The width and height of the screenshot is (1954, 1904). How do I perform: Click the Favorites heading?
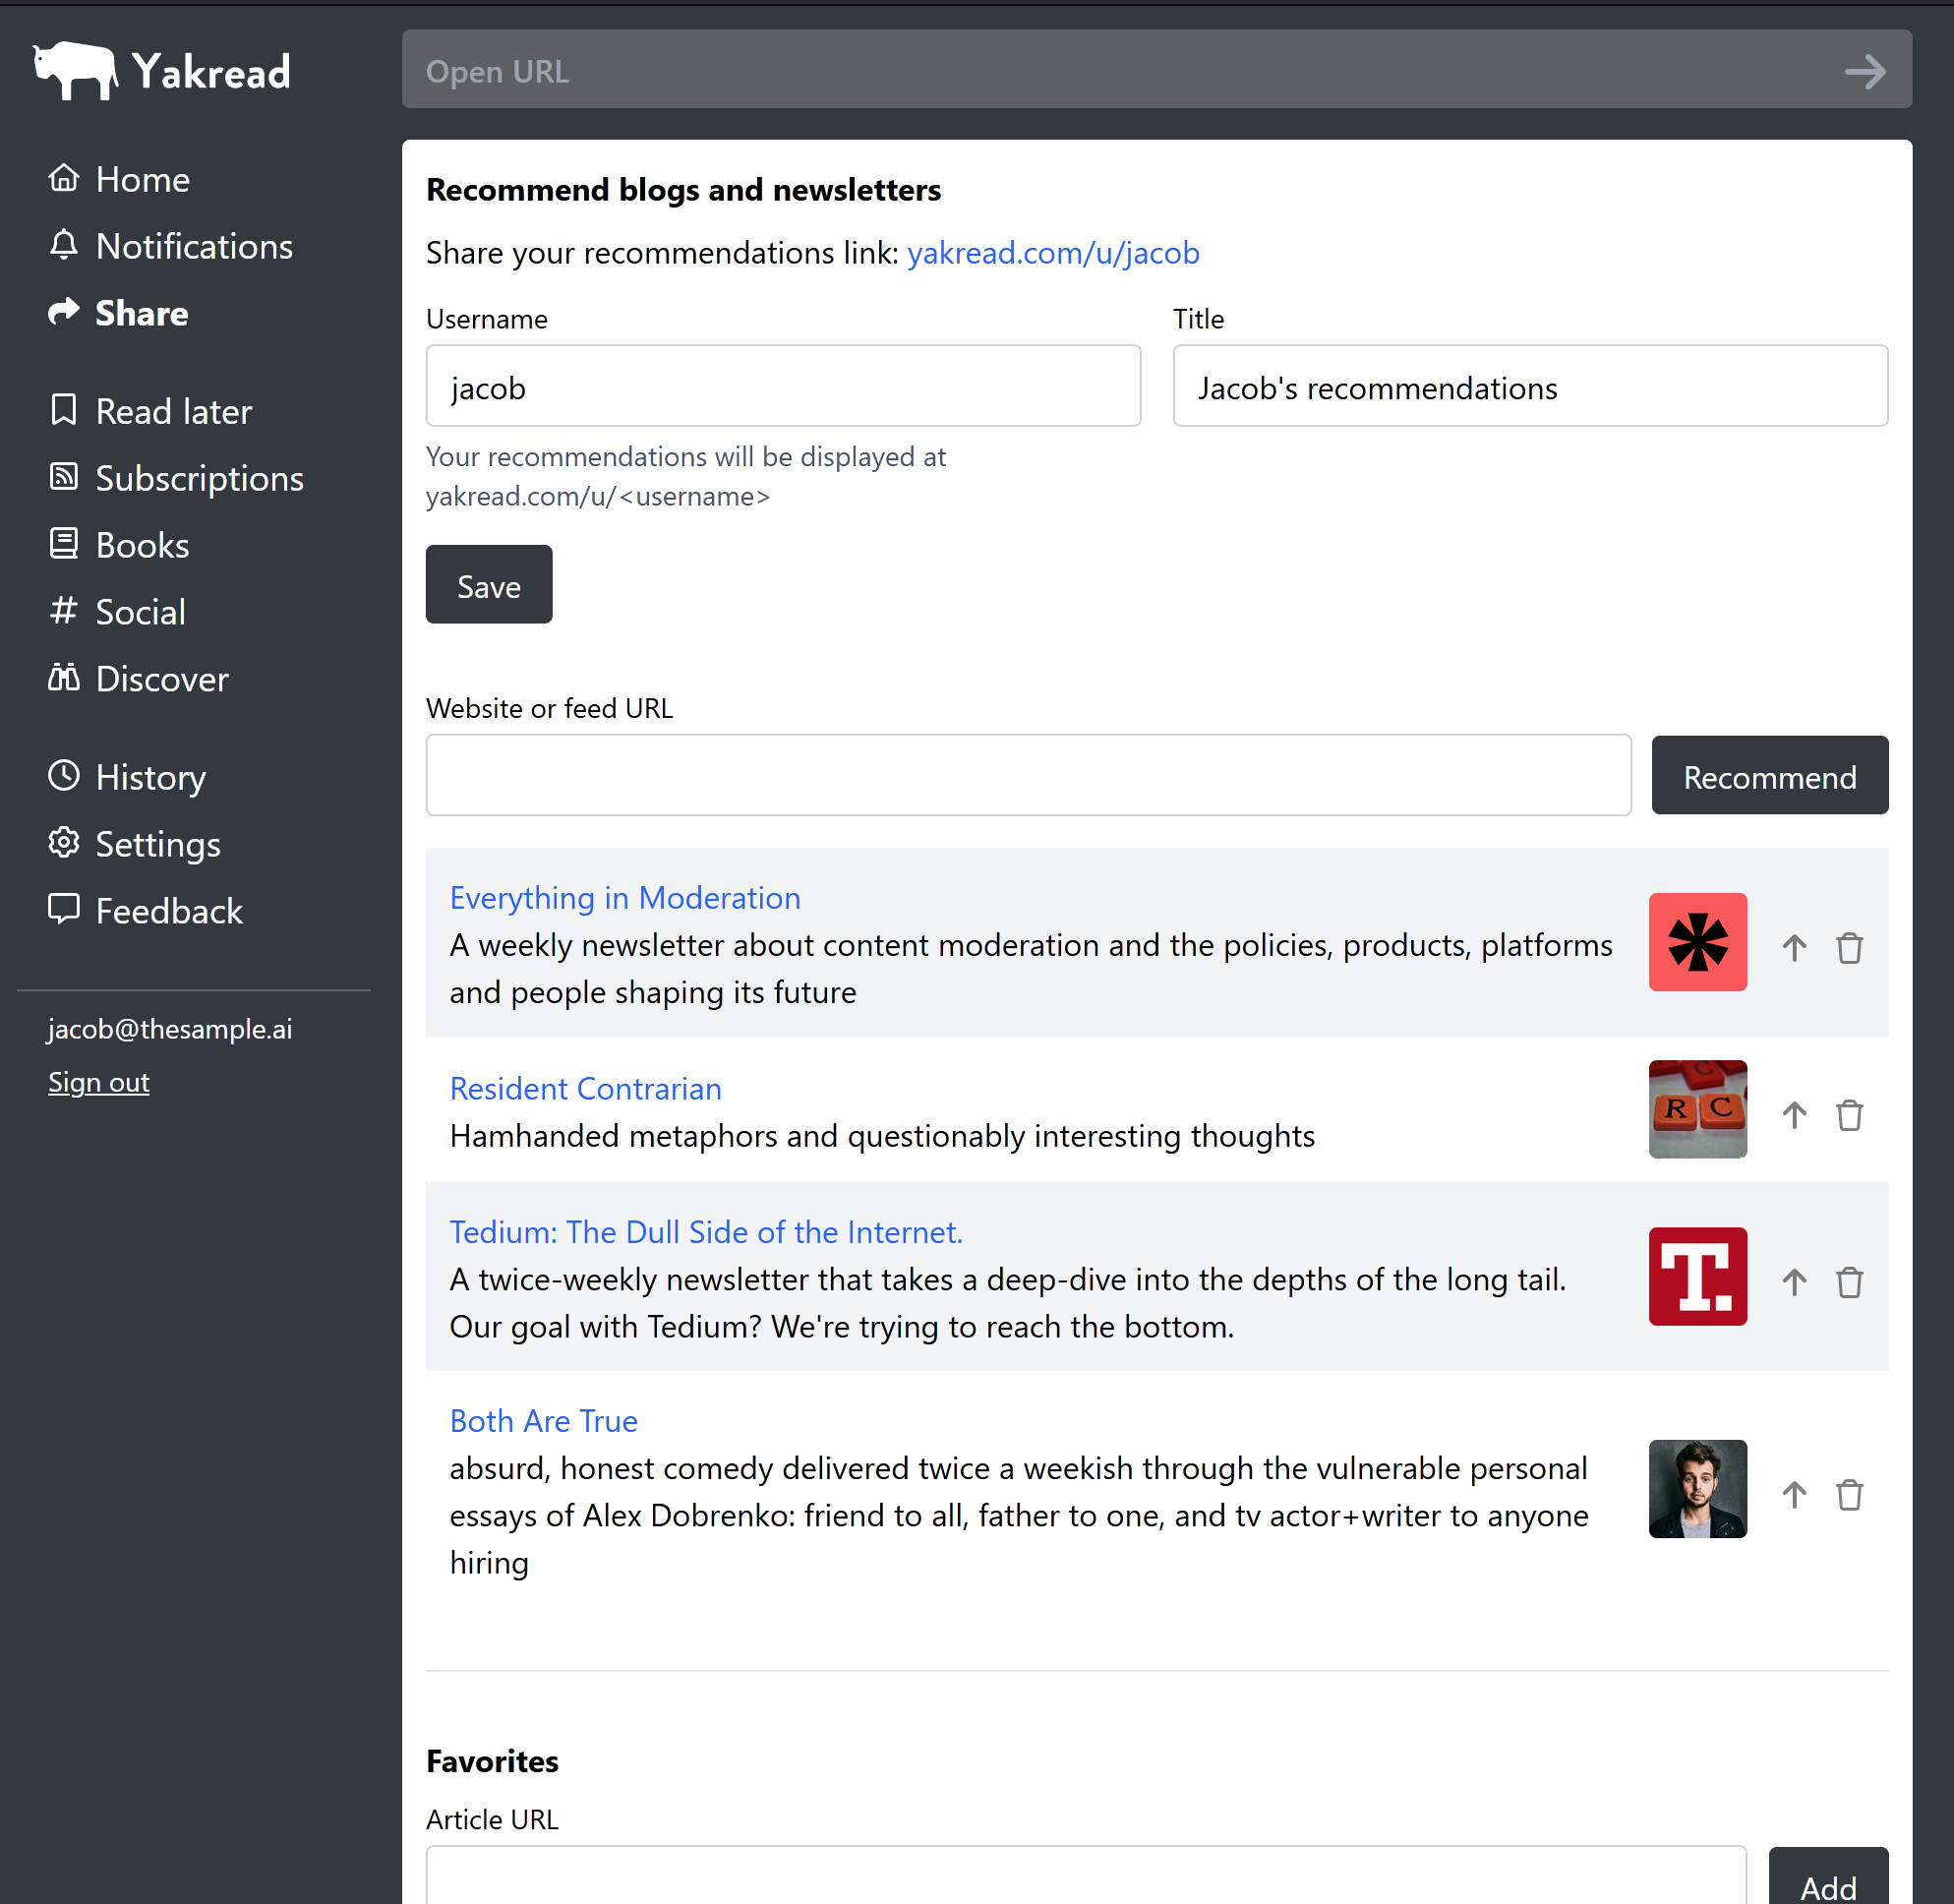(492, 1761)
